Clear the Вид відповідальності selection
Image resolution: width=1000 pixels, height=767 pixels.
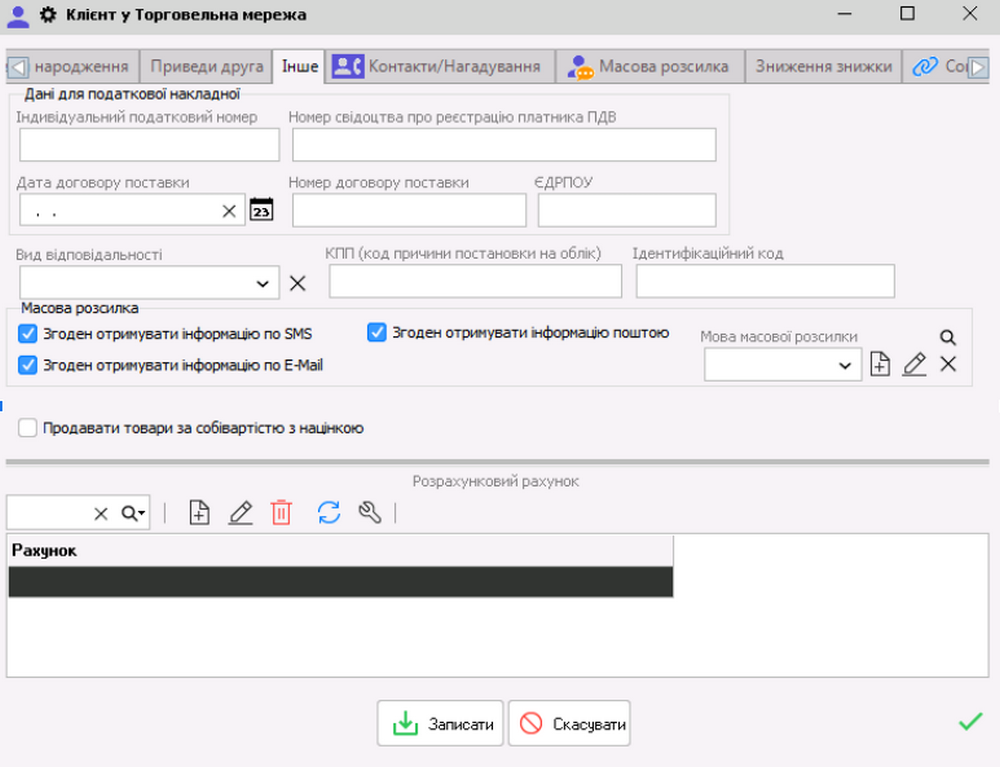coord(297,283)
